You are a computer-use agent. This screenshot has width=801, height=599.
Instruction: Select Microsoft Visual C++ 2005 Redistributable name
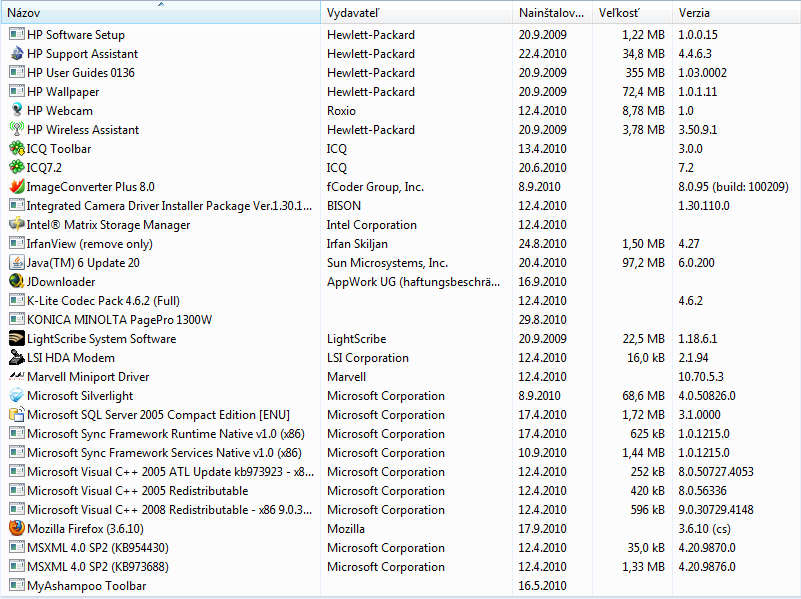[x=137, y=491]
